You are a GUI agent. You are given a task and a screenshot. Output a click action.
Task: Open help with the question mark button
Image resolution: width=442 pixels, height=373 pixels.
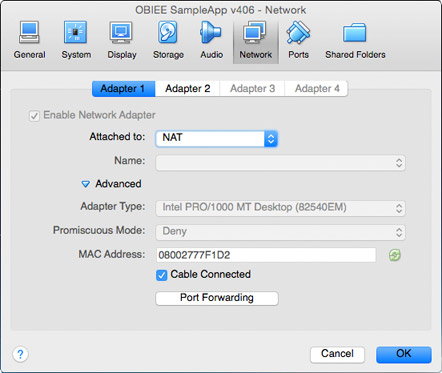pyautogui.click(x=20, y=354)
